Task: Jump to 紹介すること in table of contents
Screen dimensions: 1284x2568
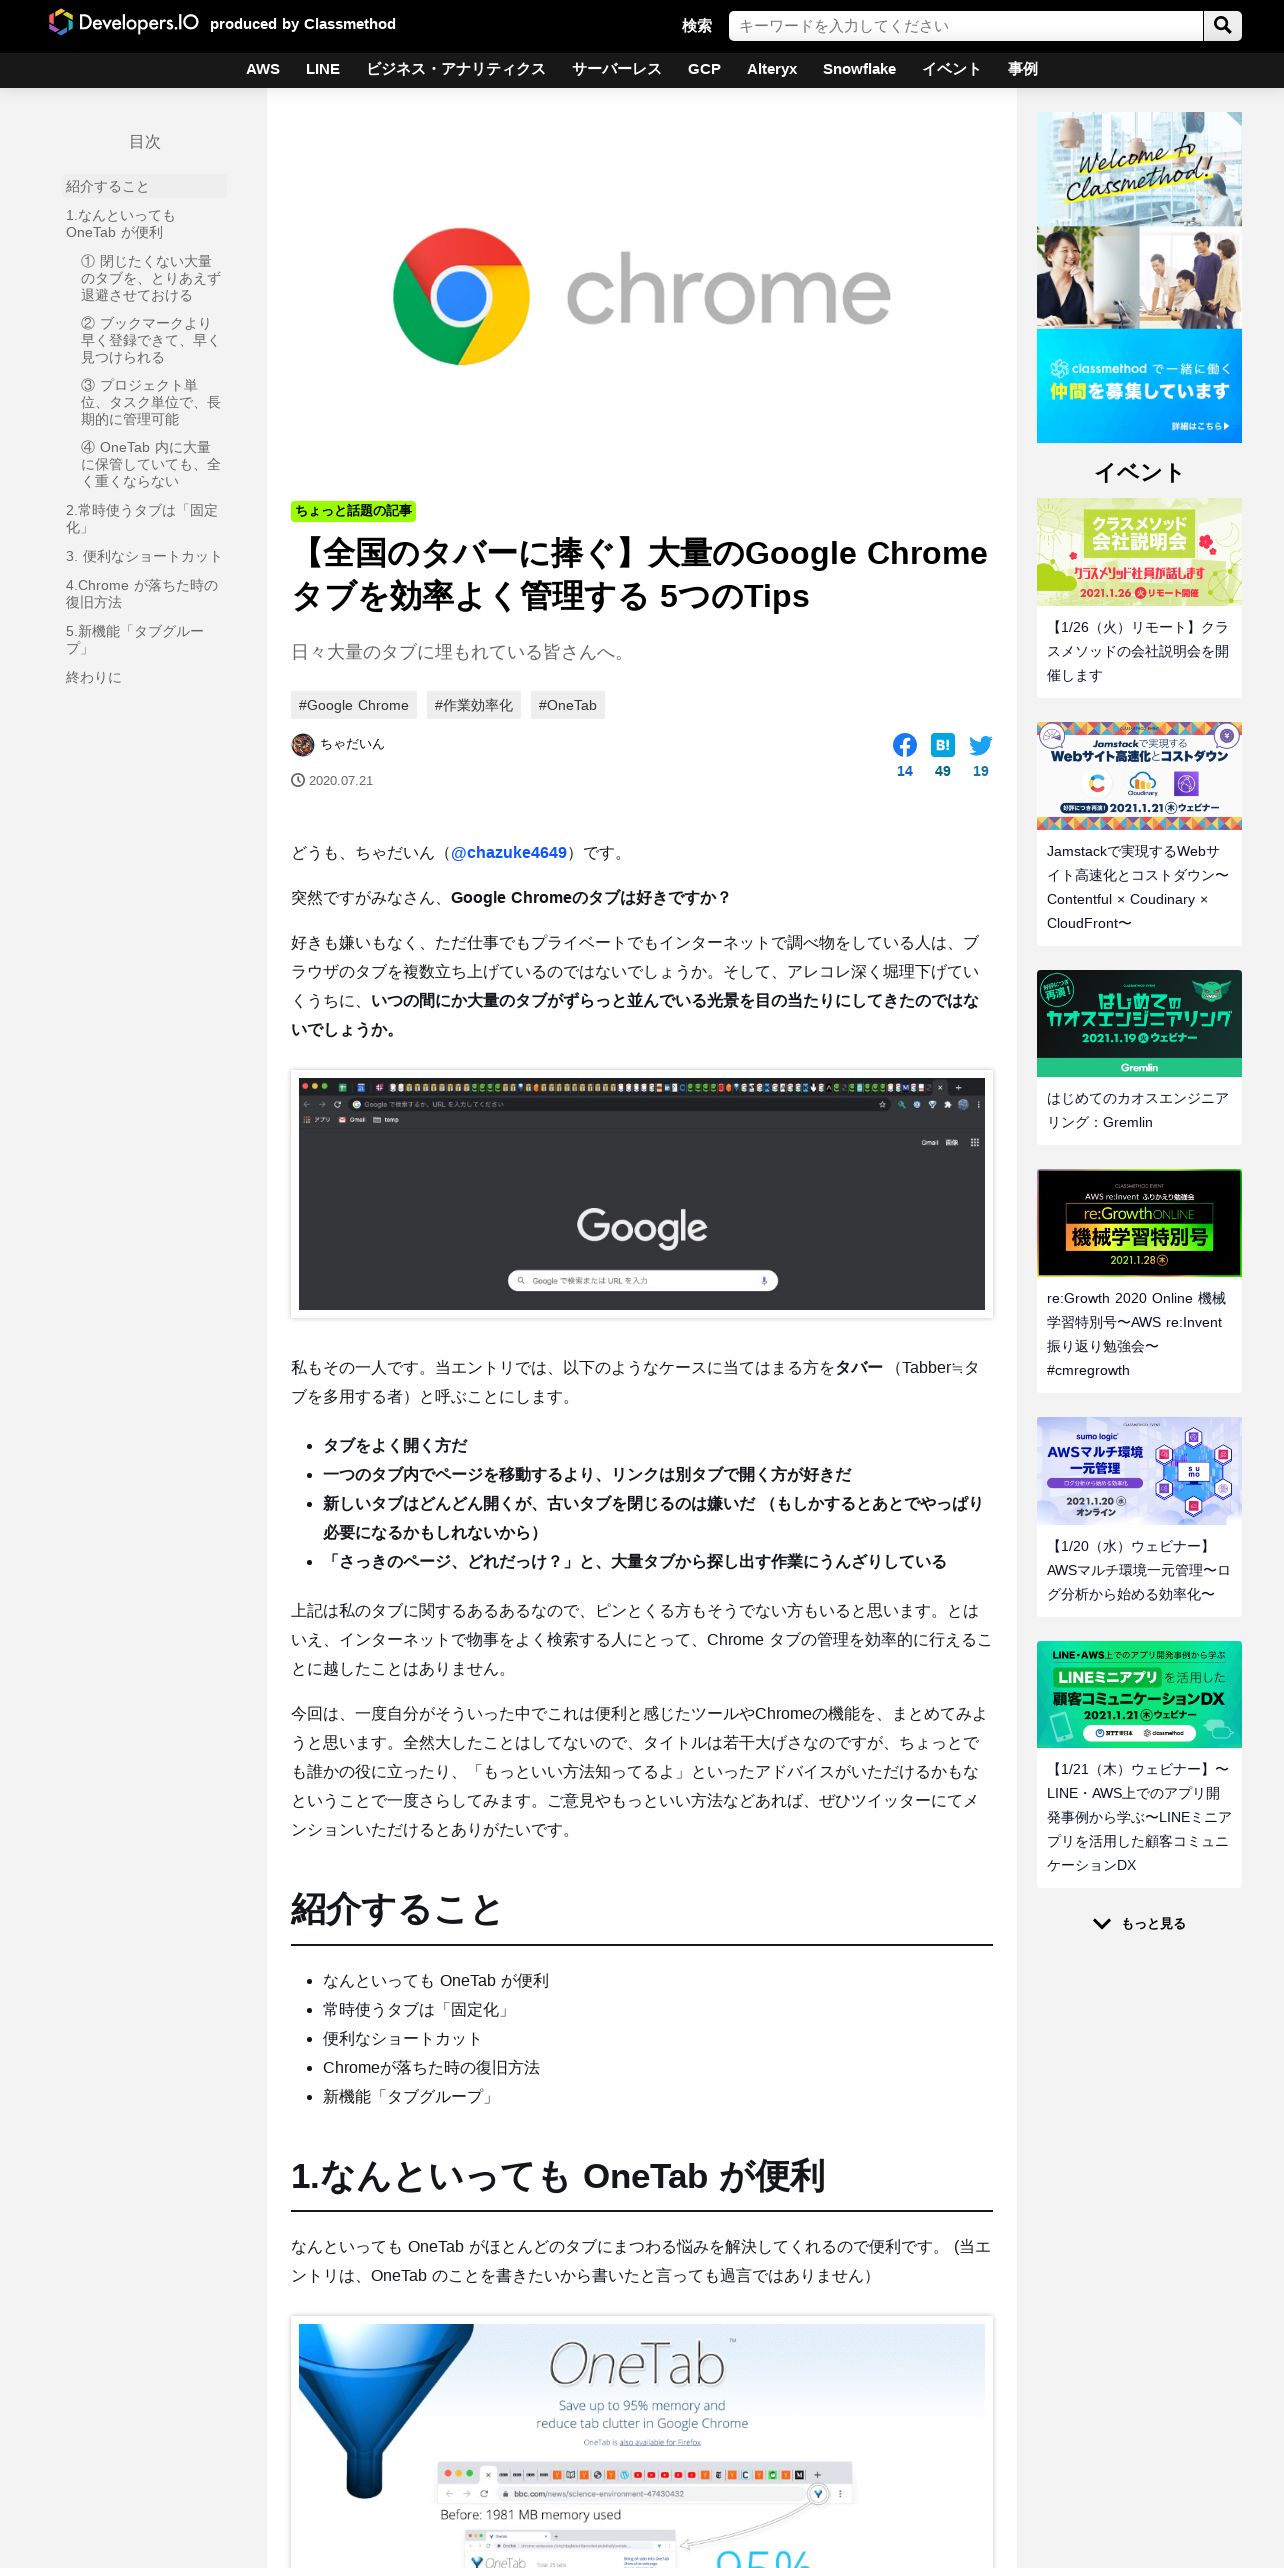Action: [x=145, y=186]
